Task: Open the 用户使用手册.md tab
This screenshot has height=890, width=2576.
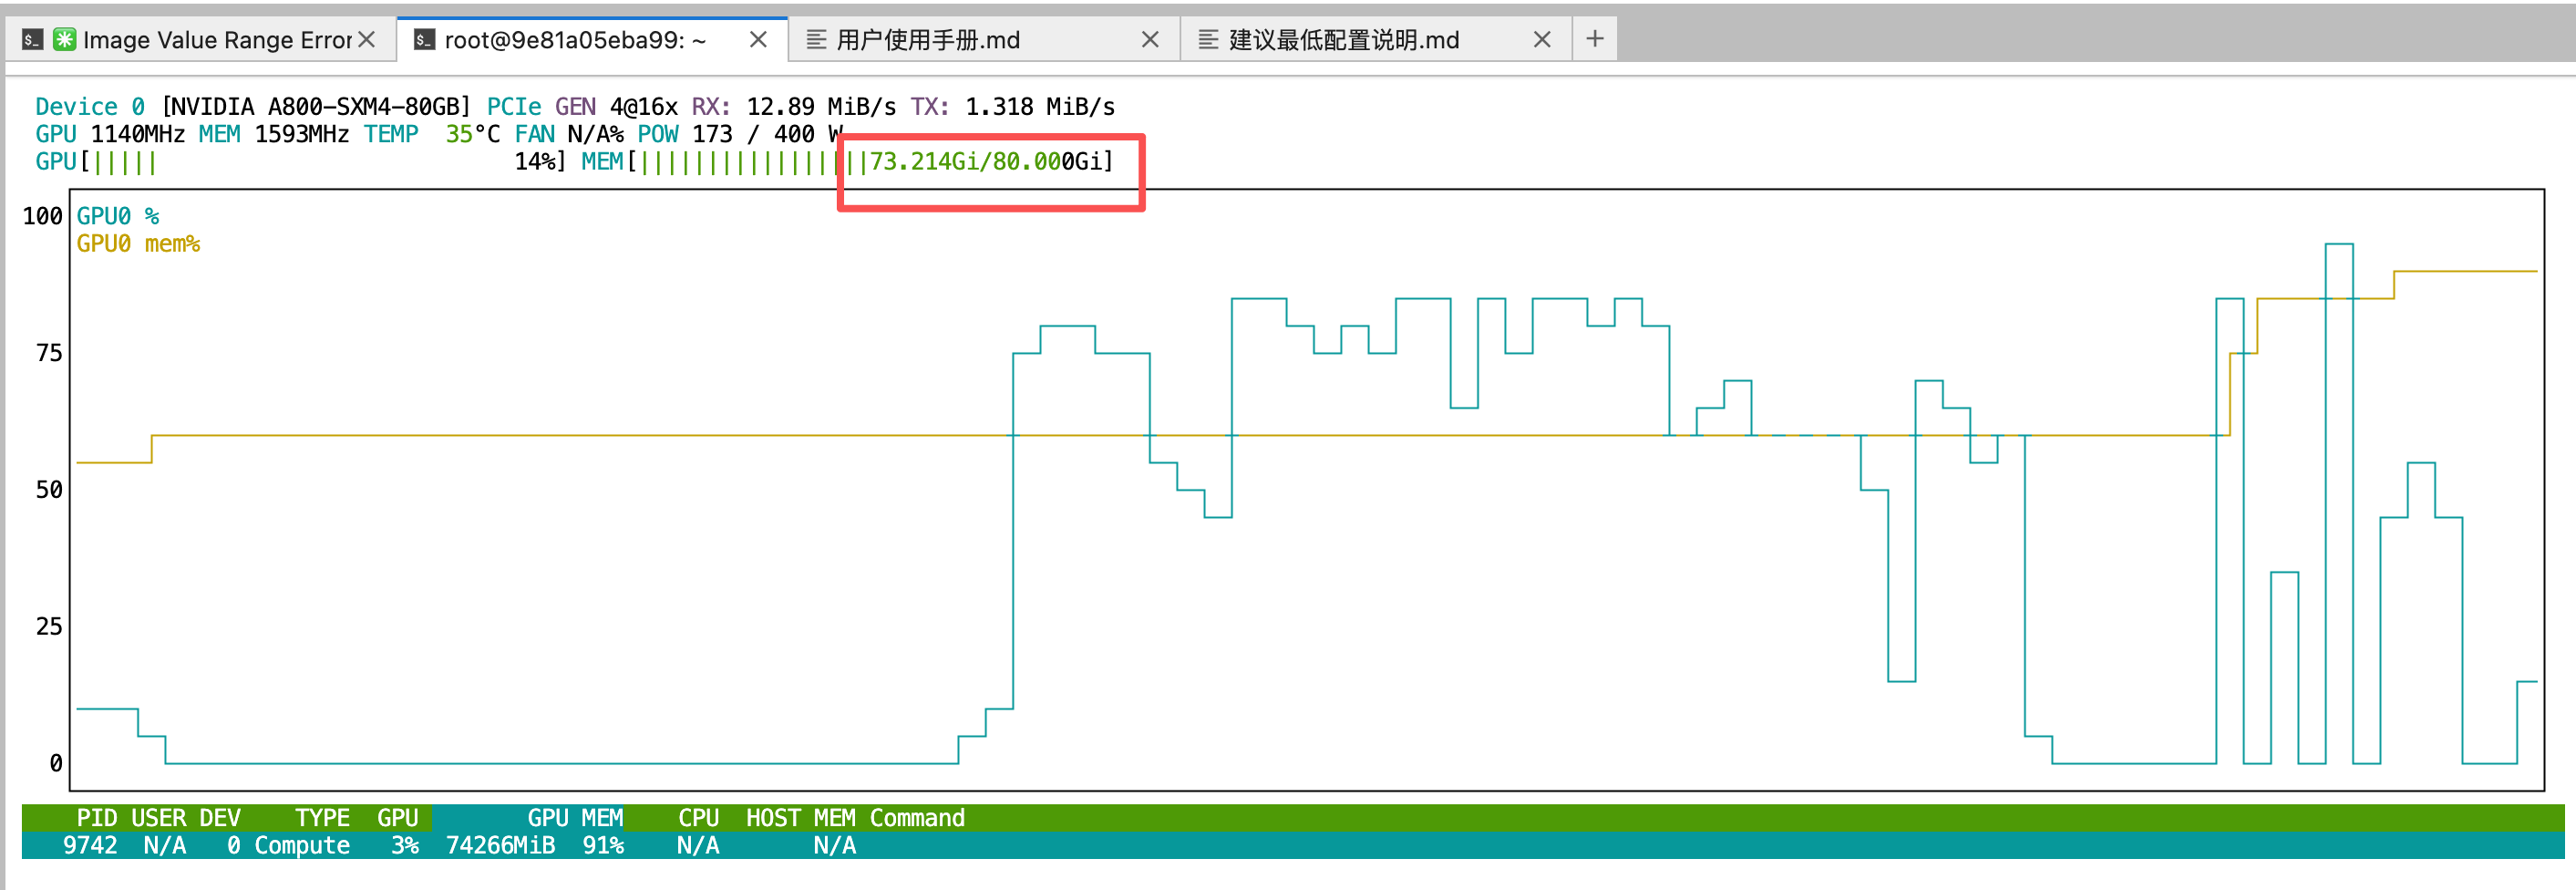Action: (928, 40)
